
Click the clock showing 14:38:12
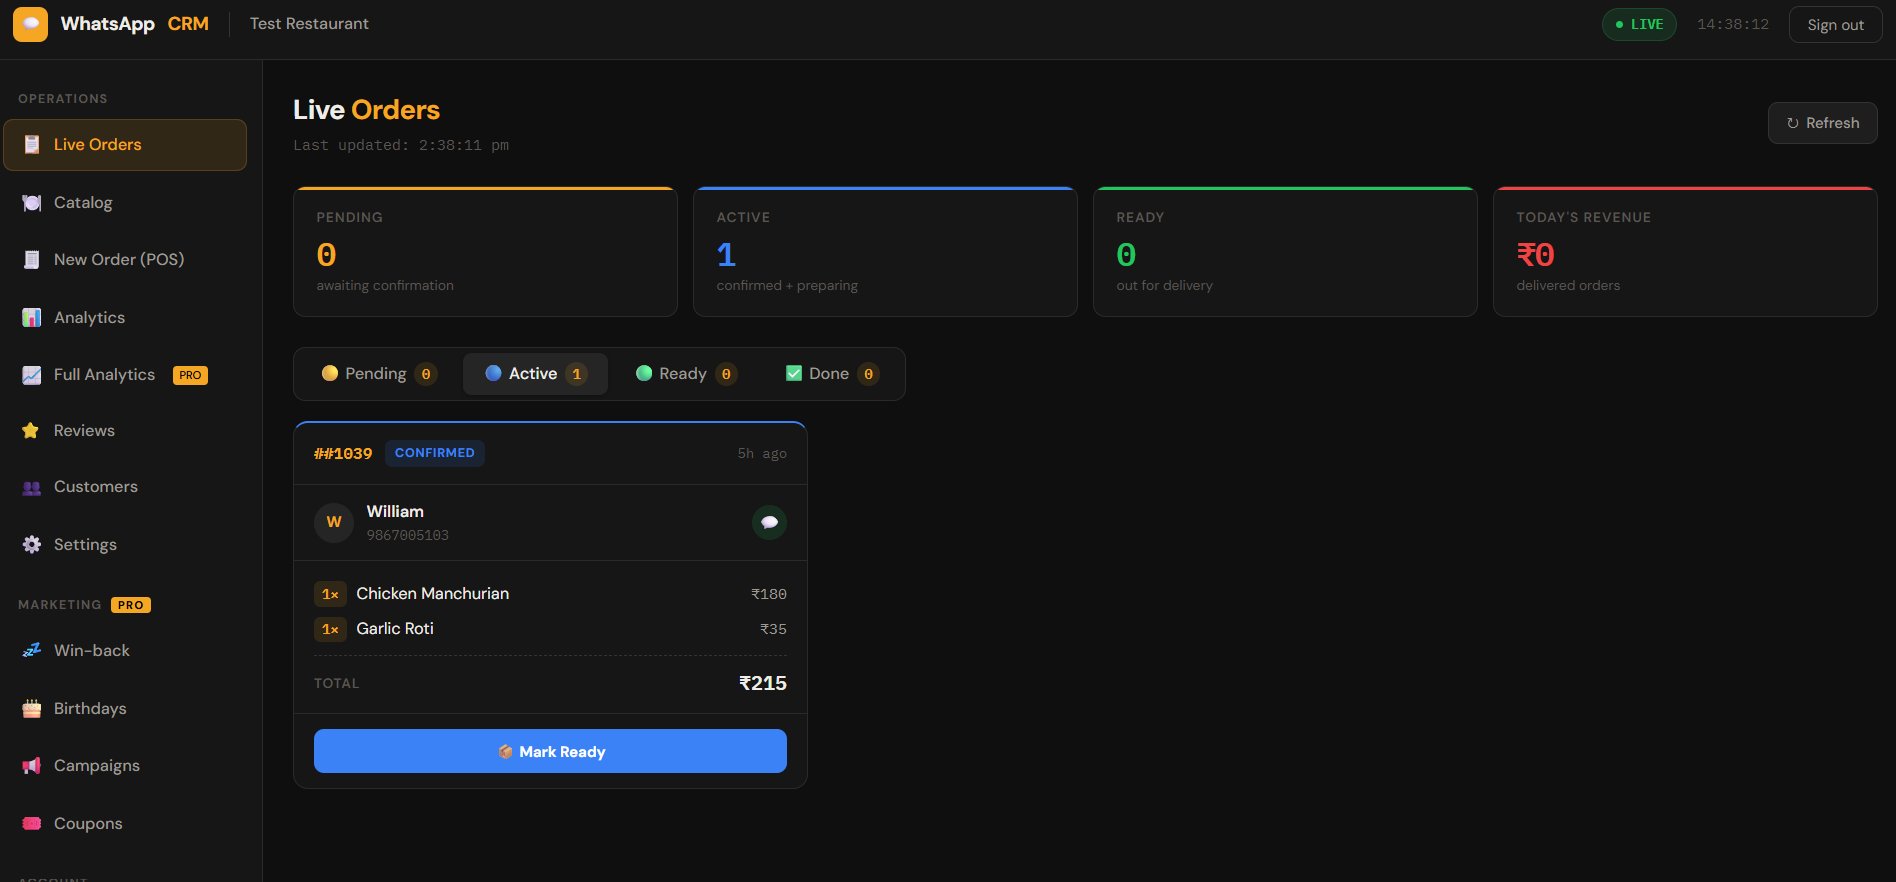point(1733,24)
